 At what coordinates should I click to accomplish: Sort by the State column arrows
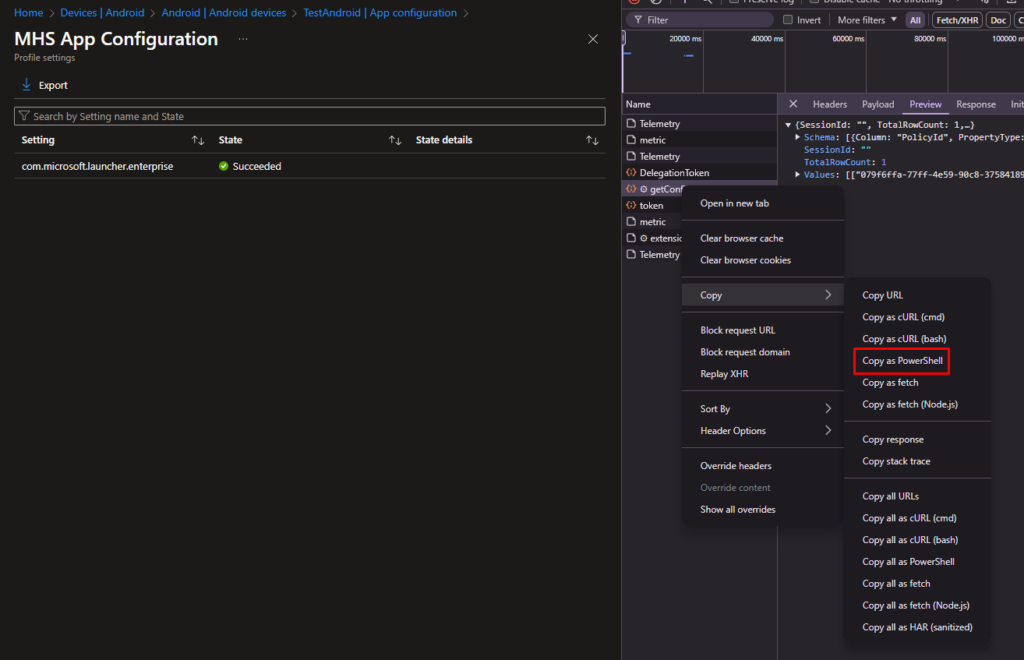[x=394, y=140]
